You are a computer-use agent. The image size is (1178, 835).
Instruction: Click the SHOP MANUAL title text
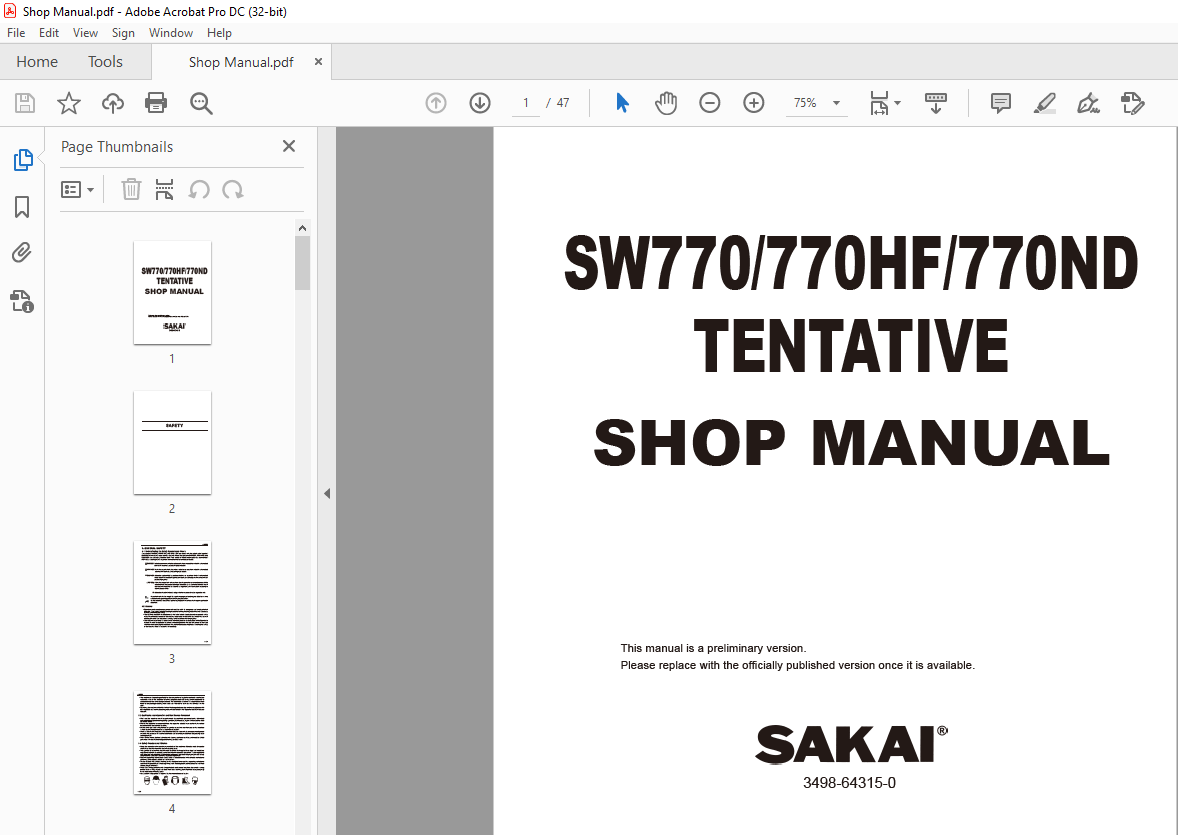851,443
